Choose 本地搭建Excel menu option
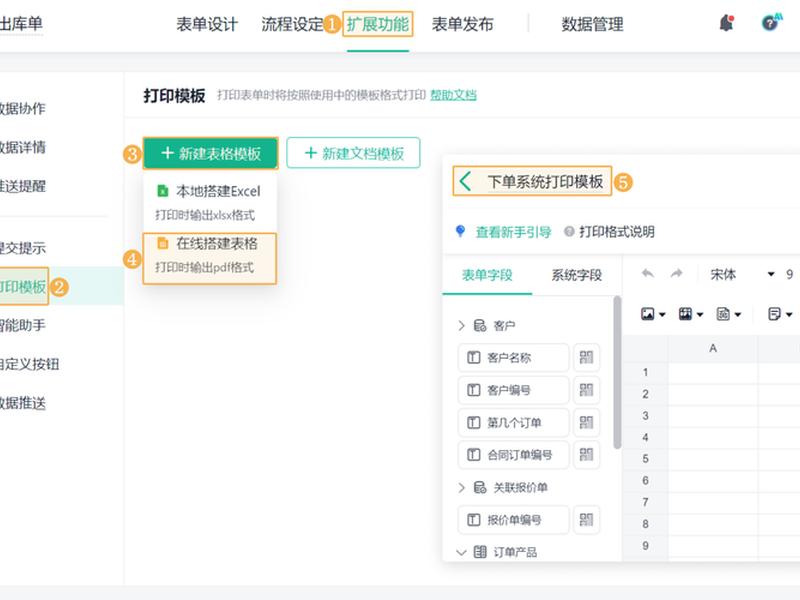Viewport: 800px width, 600px height. (x=210, y=203)
